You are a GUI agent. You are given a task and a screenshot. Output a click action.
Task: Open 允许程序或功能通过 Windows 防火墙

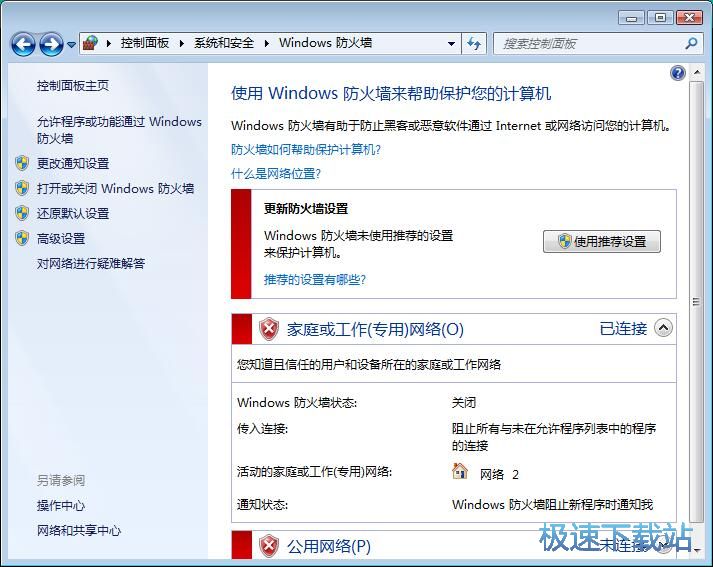tap(119, 130)
